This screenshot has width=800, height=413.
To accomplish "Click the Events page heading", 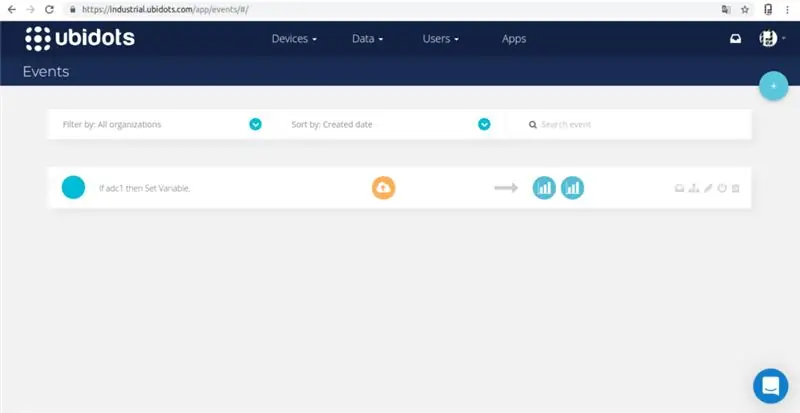I will click(x=46, y=72).
